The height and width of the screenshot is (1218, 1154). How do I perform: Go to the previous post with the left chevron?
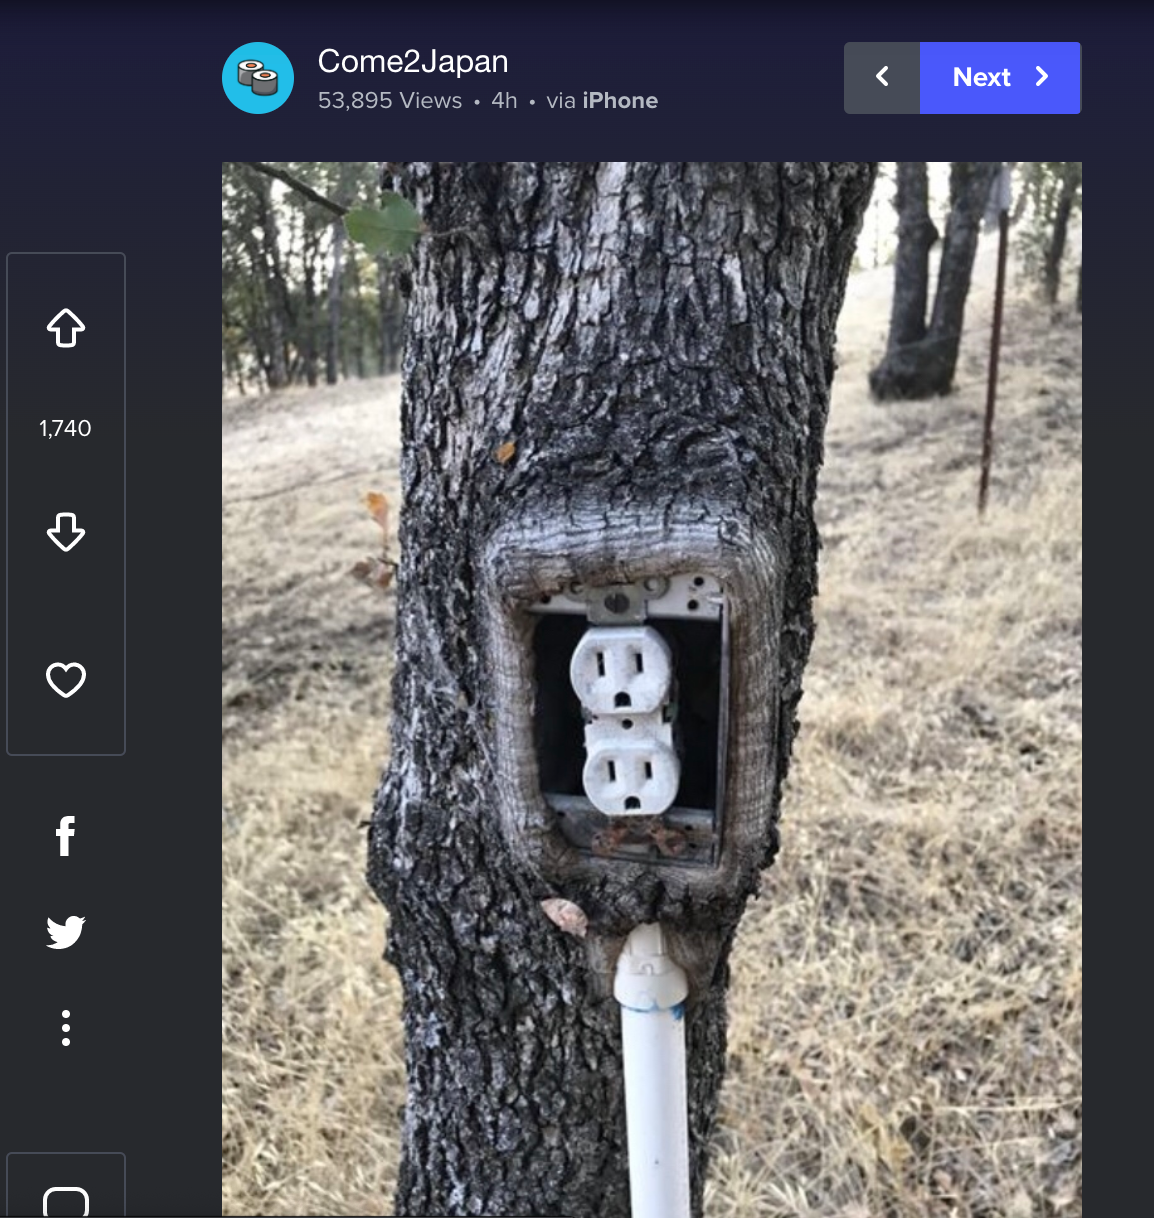[x=882, y=77]
